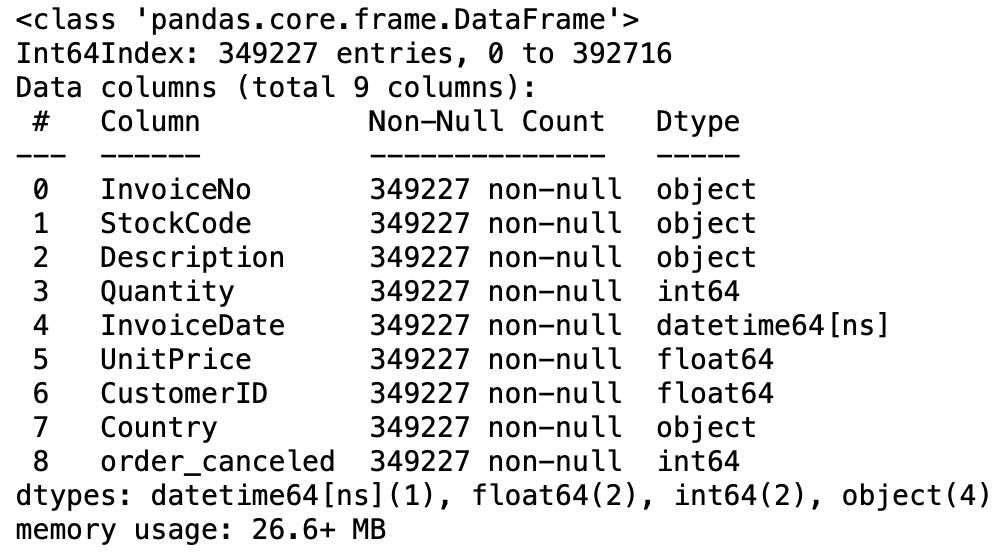Click the Country column name
Image resolution: width=1004 pixels, height=560 pixels.
point(158,427)
